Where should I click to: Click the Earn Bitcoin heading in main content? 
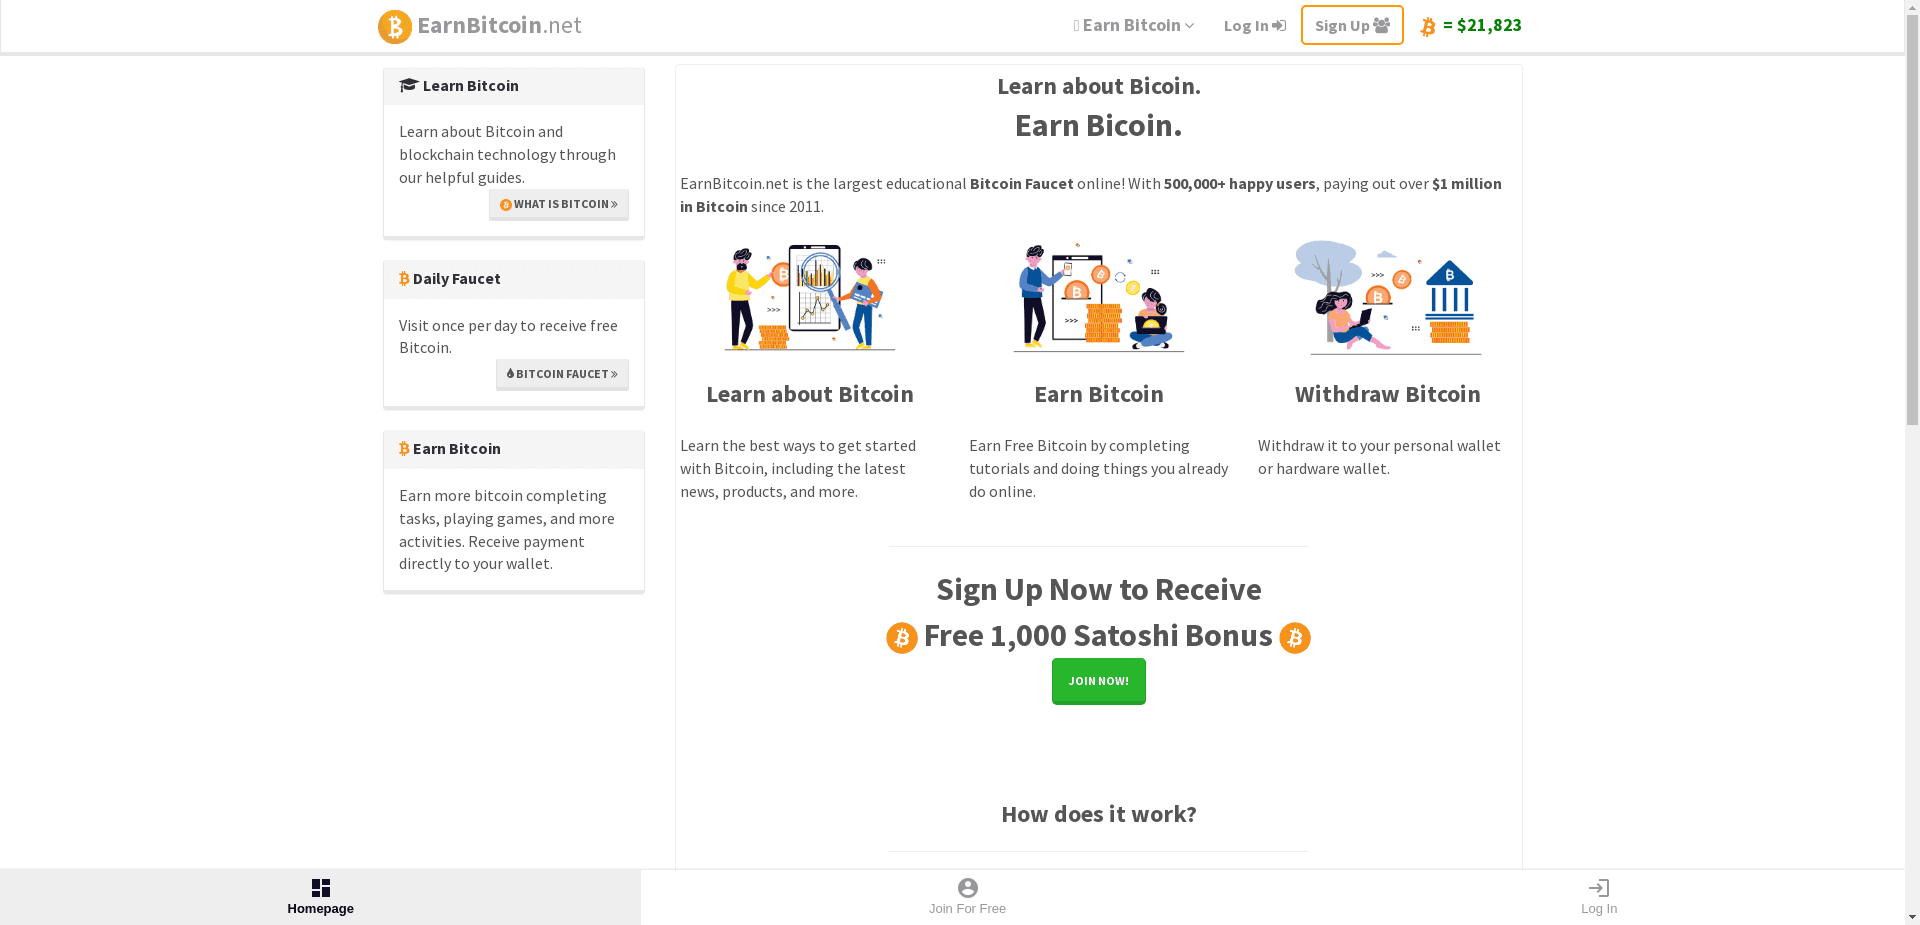click(x=1099, y=394)
